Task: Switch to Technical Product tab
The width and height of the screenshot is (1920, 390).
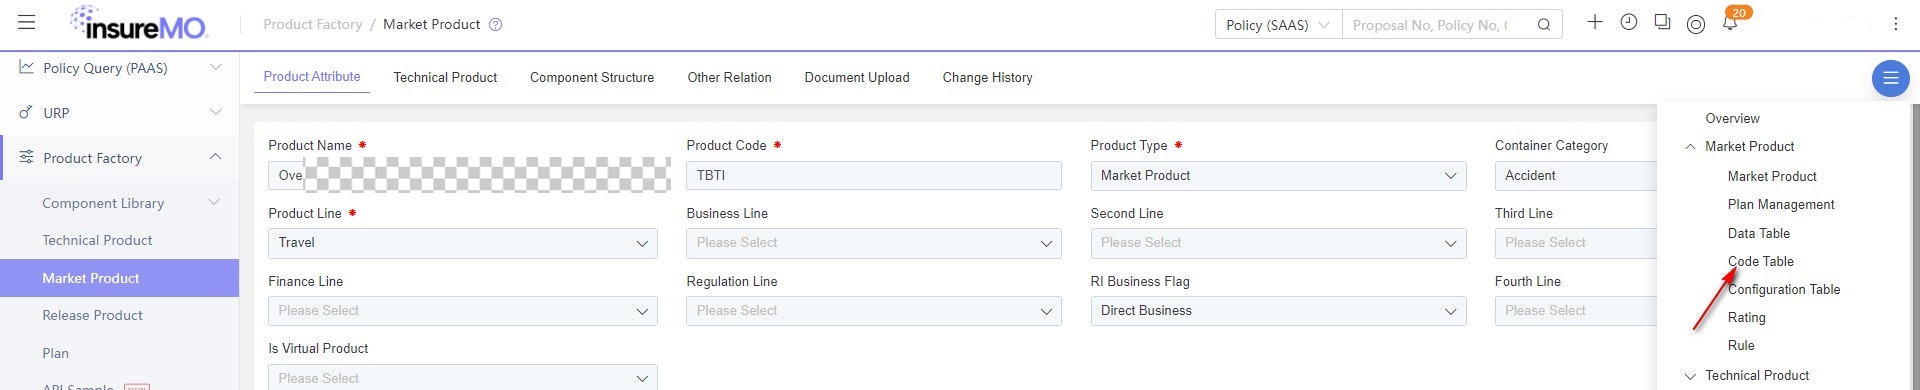Action: pyautogui.click(x=445, y=77)
